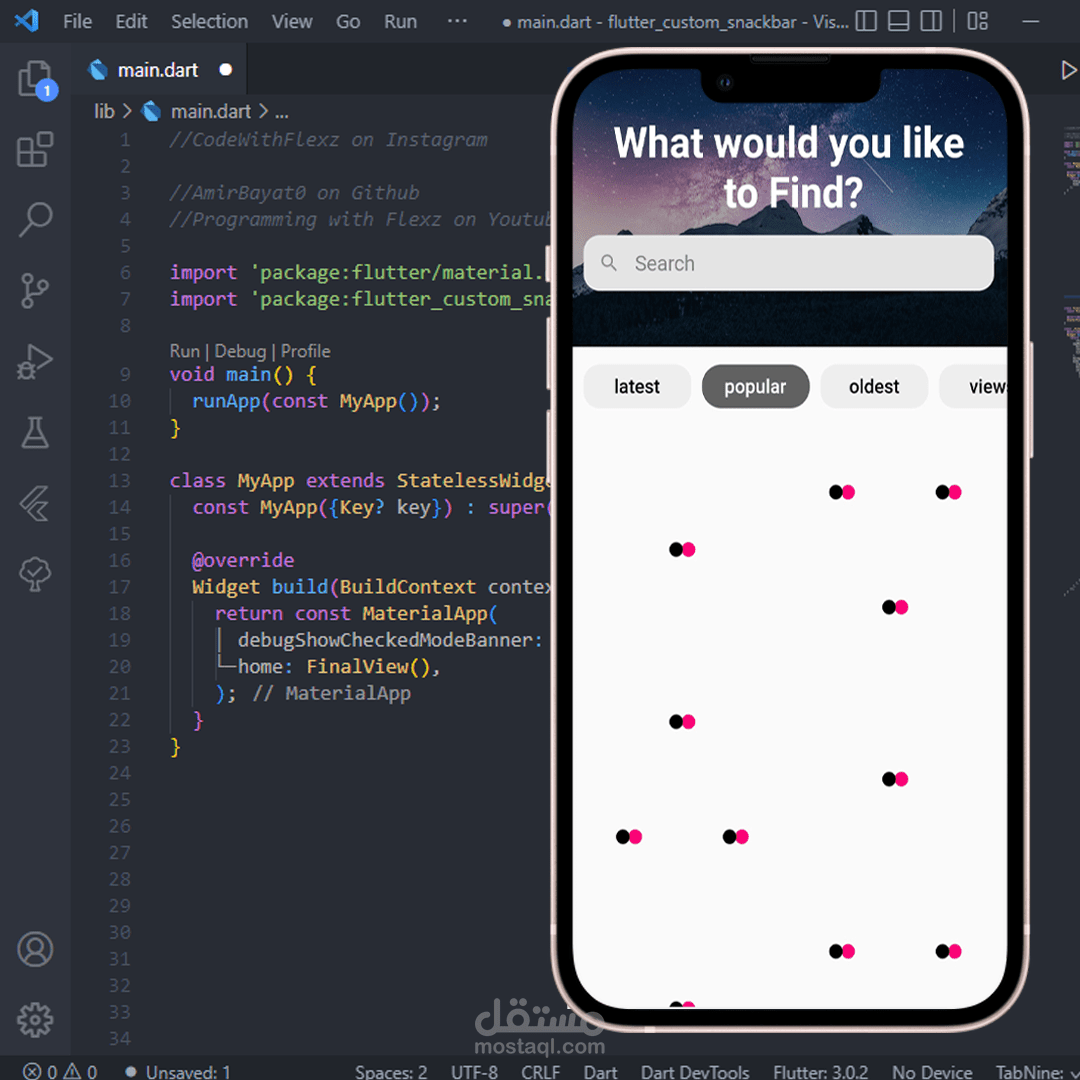Select the oldest filter chip
This screenshot has width=1080, height=1080.
(873, 386)
